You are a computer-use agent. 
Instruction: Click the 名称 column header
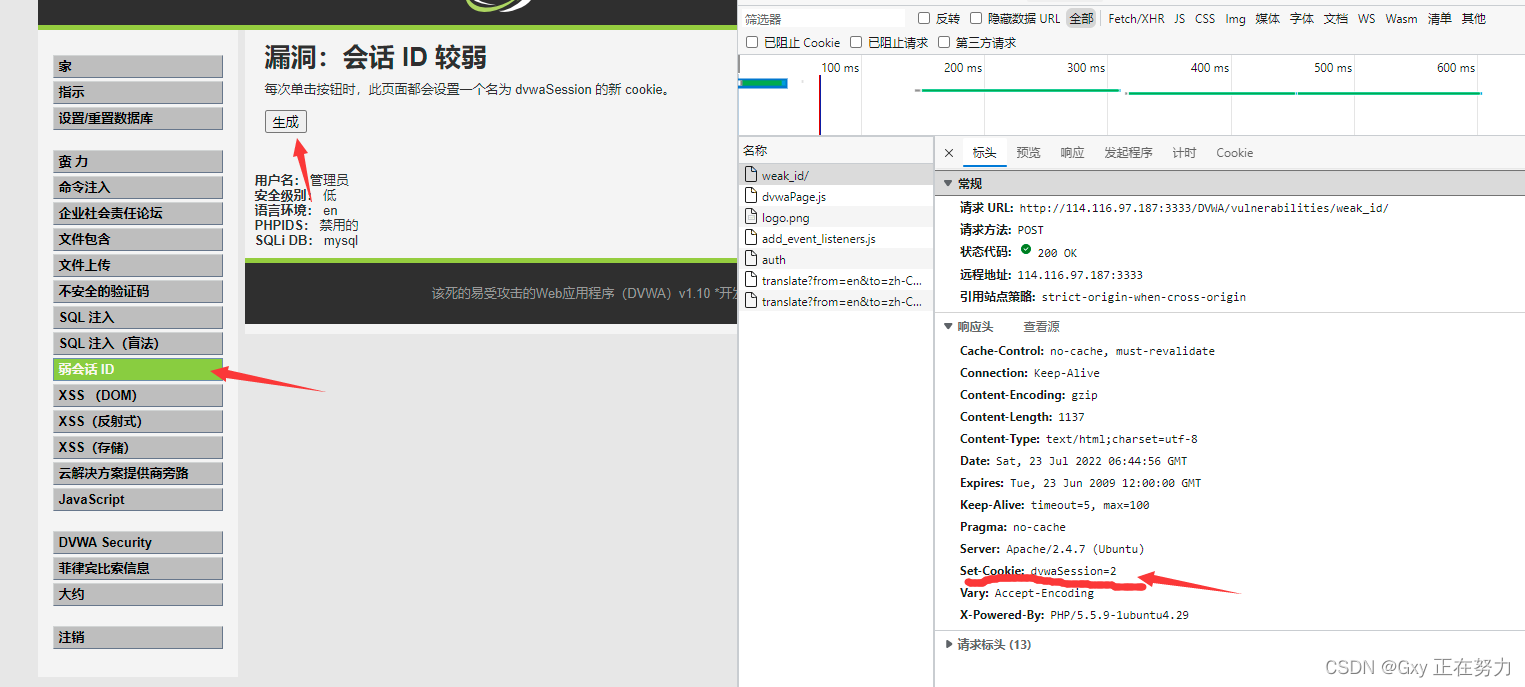pyautogui.click(x=836, y=150)
